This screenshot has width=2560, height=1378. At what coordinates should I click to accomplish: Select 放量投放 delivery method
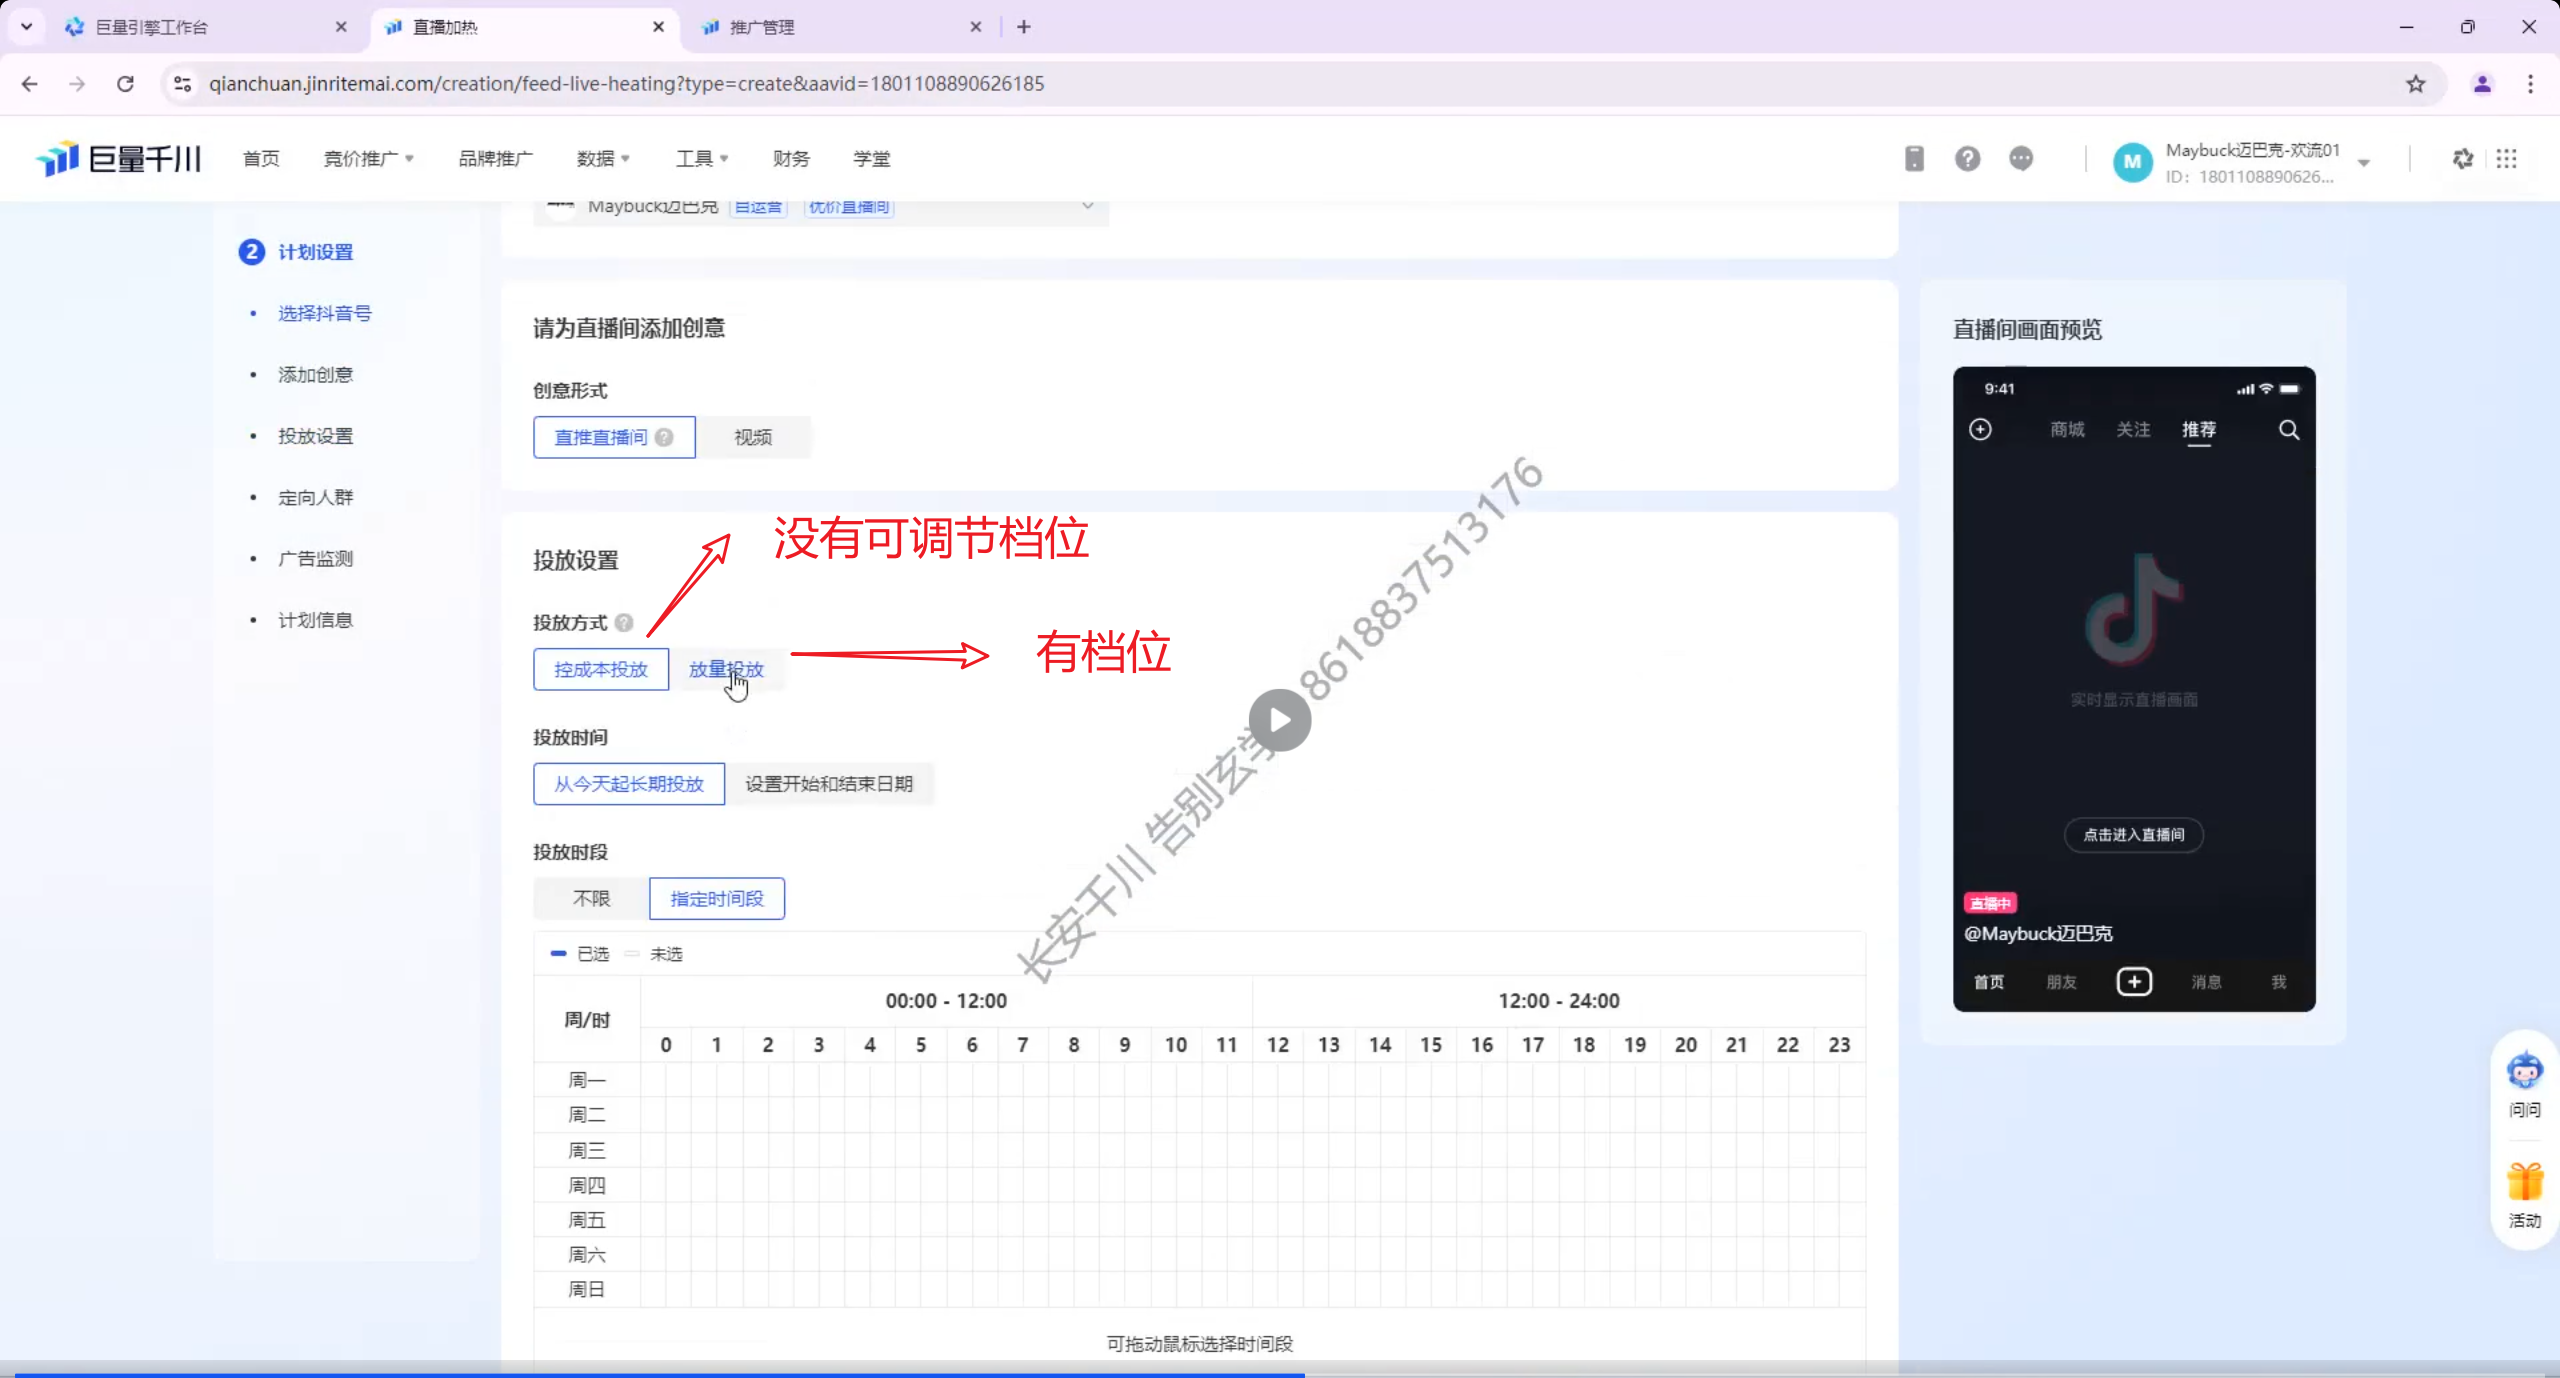(726, 669)
